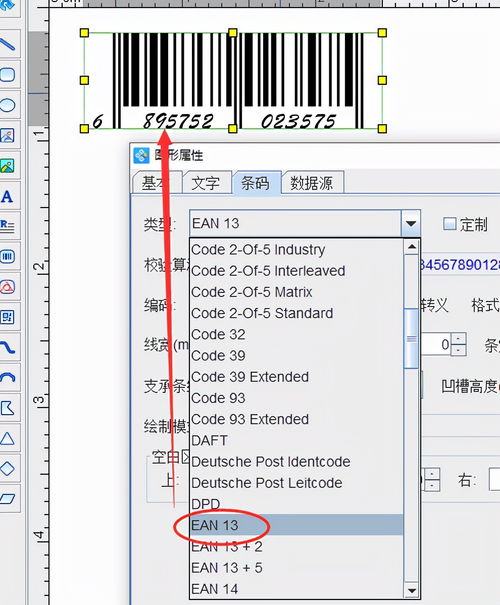Screen dimensions: 500x605
Task: Switch to the 基本 tab
Action: coord(157,183)
